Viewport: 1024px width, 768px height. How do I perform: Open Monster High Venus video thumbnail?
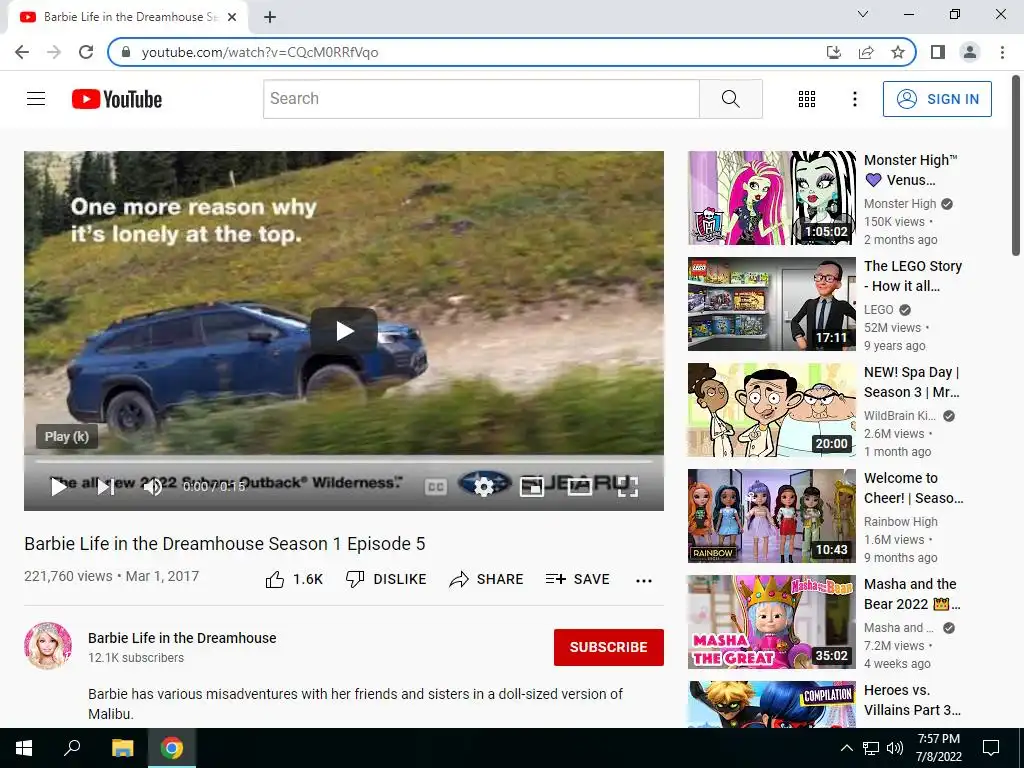(x=772, y=198)
